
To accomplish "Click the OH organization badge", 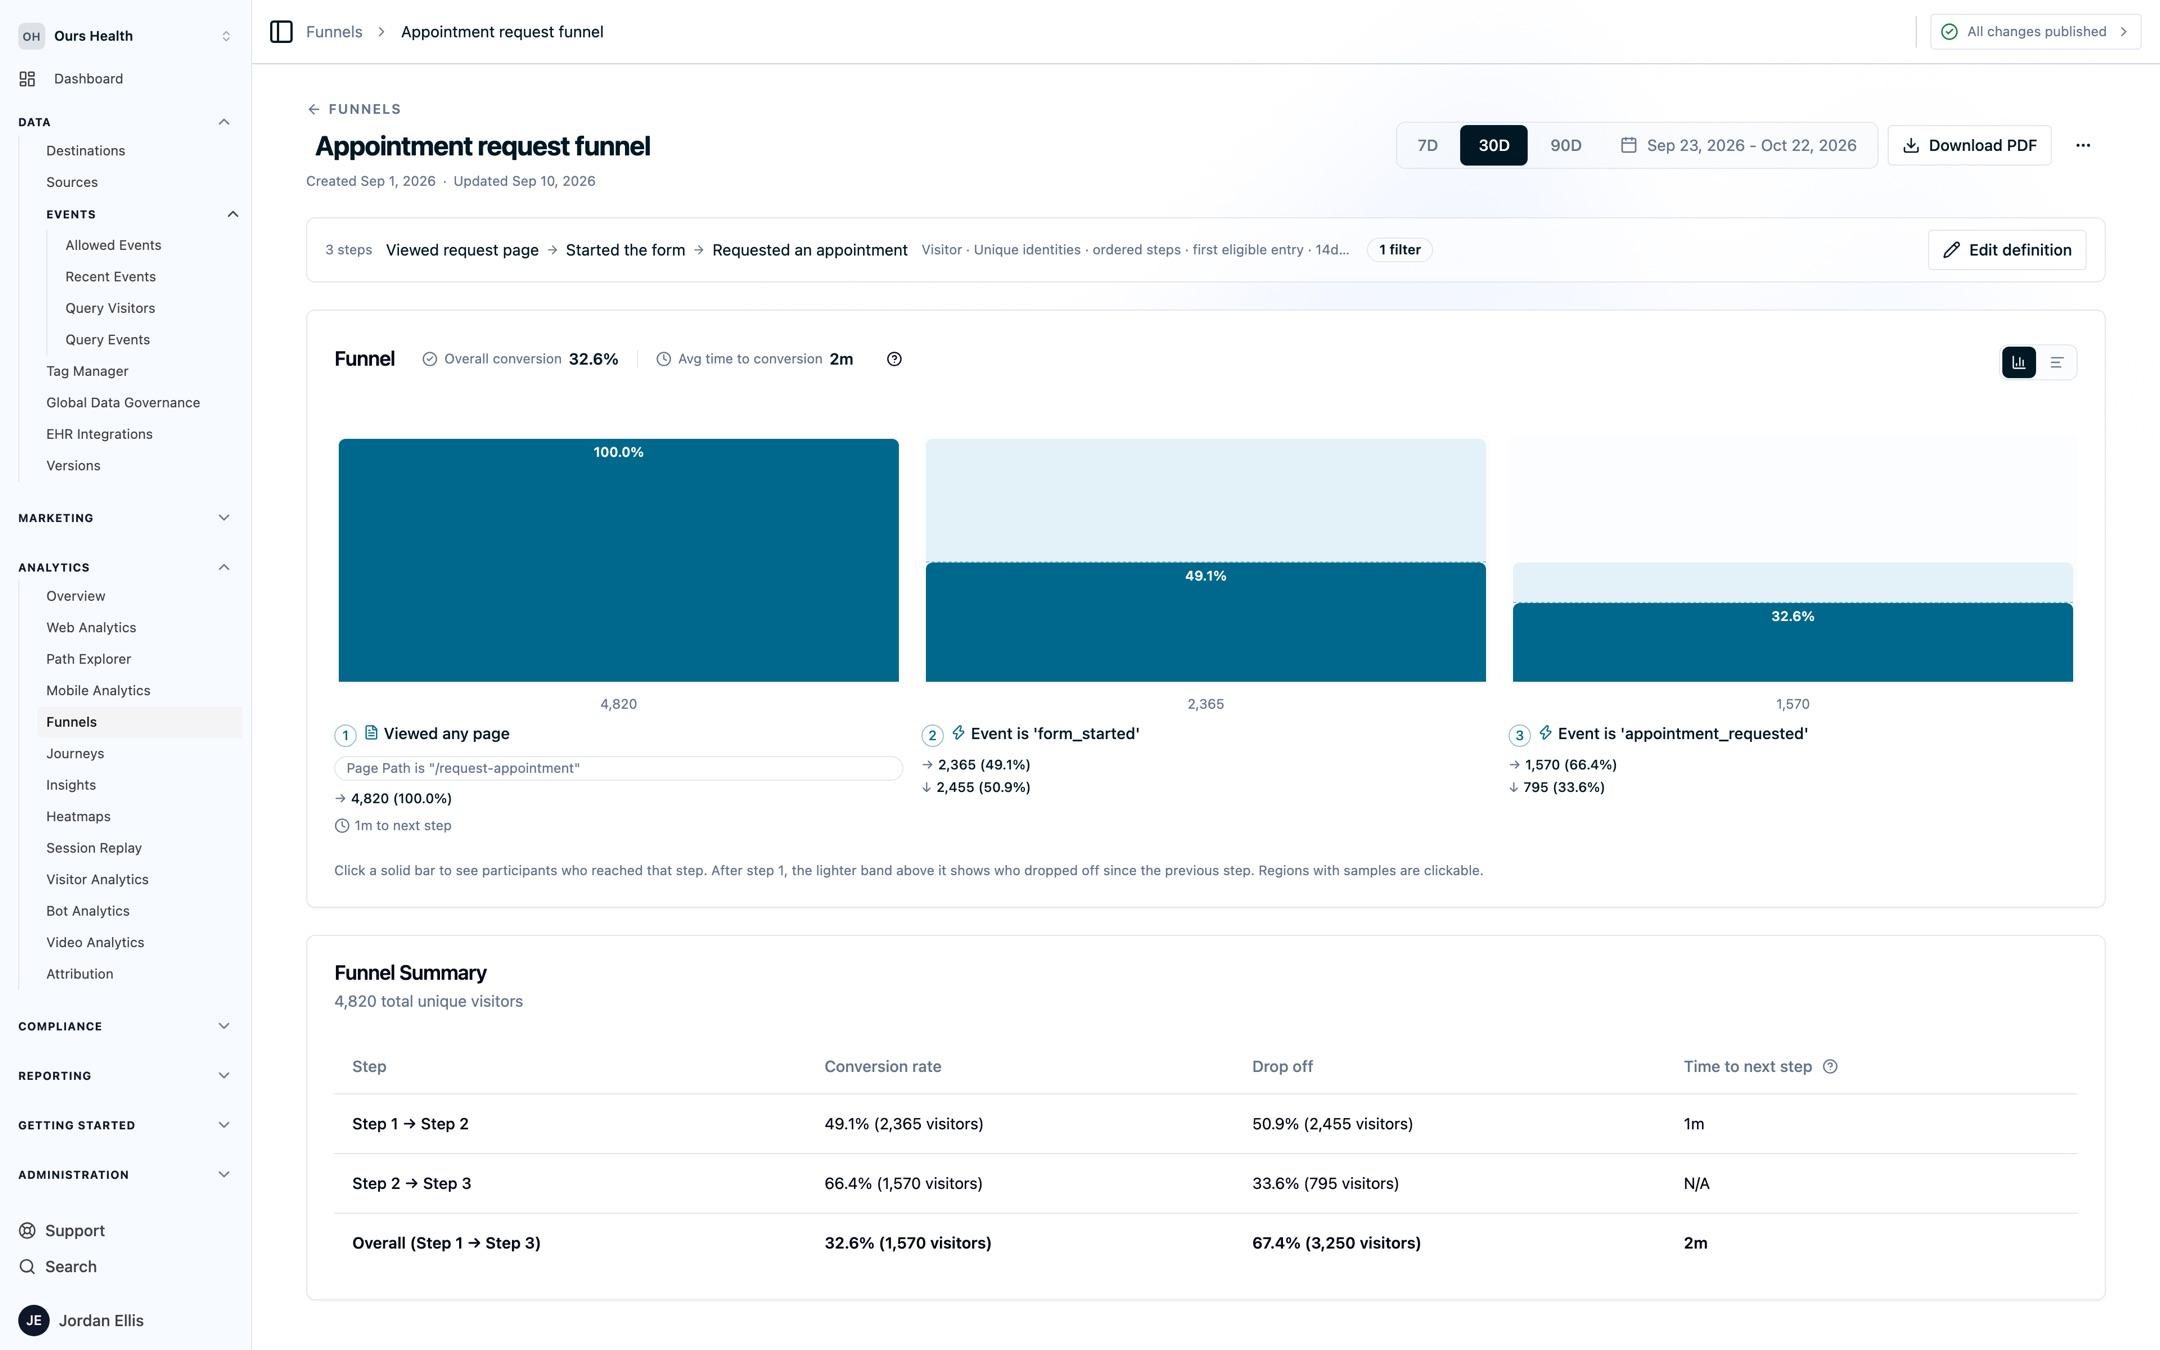I will [x=32, y=36].
